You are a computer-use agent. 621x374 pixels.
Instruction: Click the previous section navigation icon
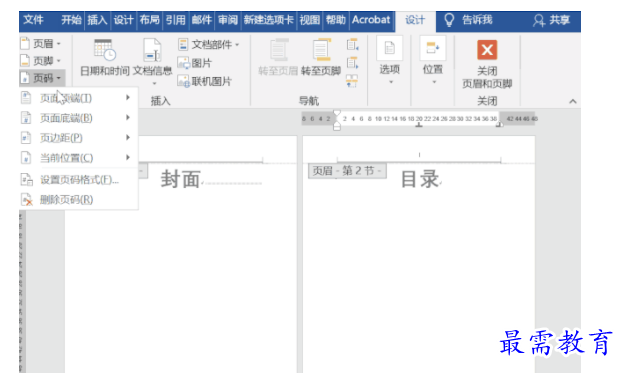(352, 44)
